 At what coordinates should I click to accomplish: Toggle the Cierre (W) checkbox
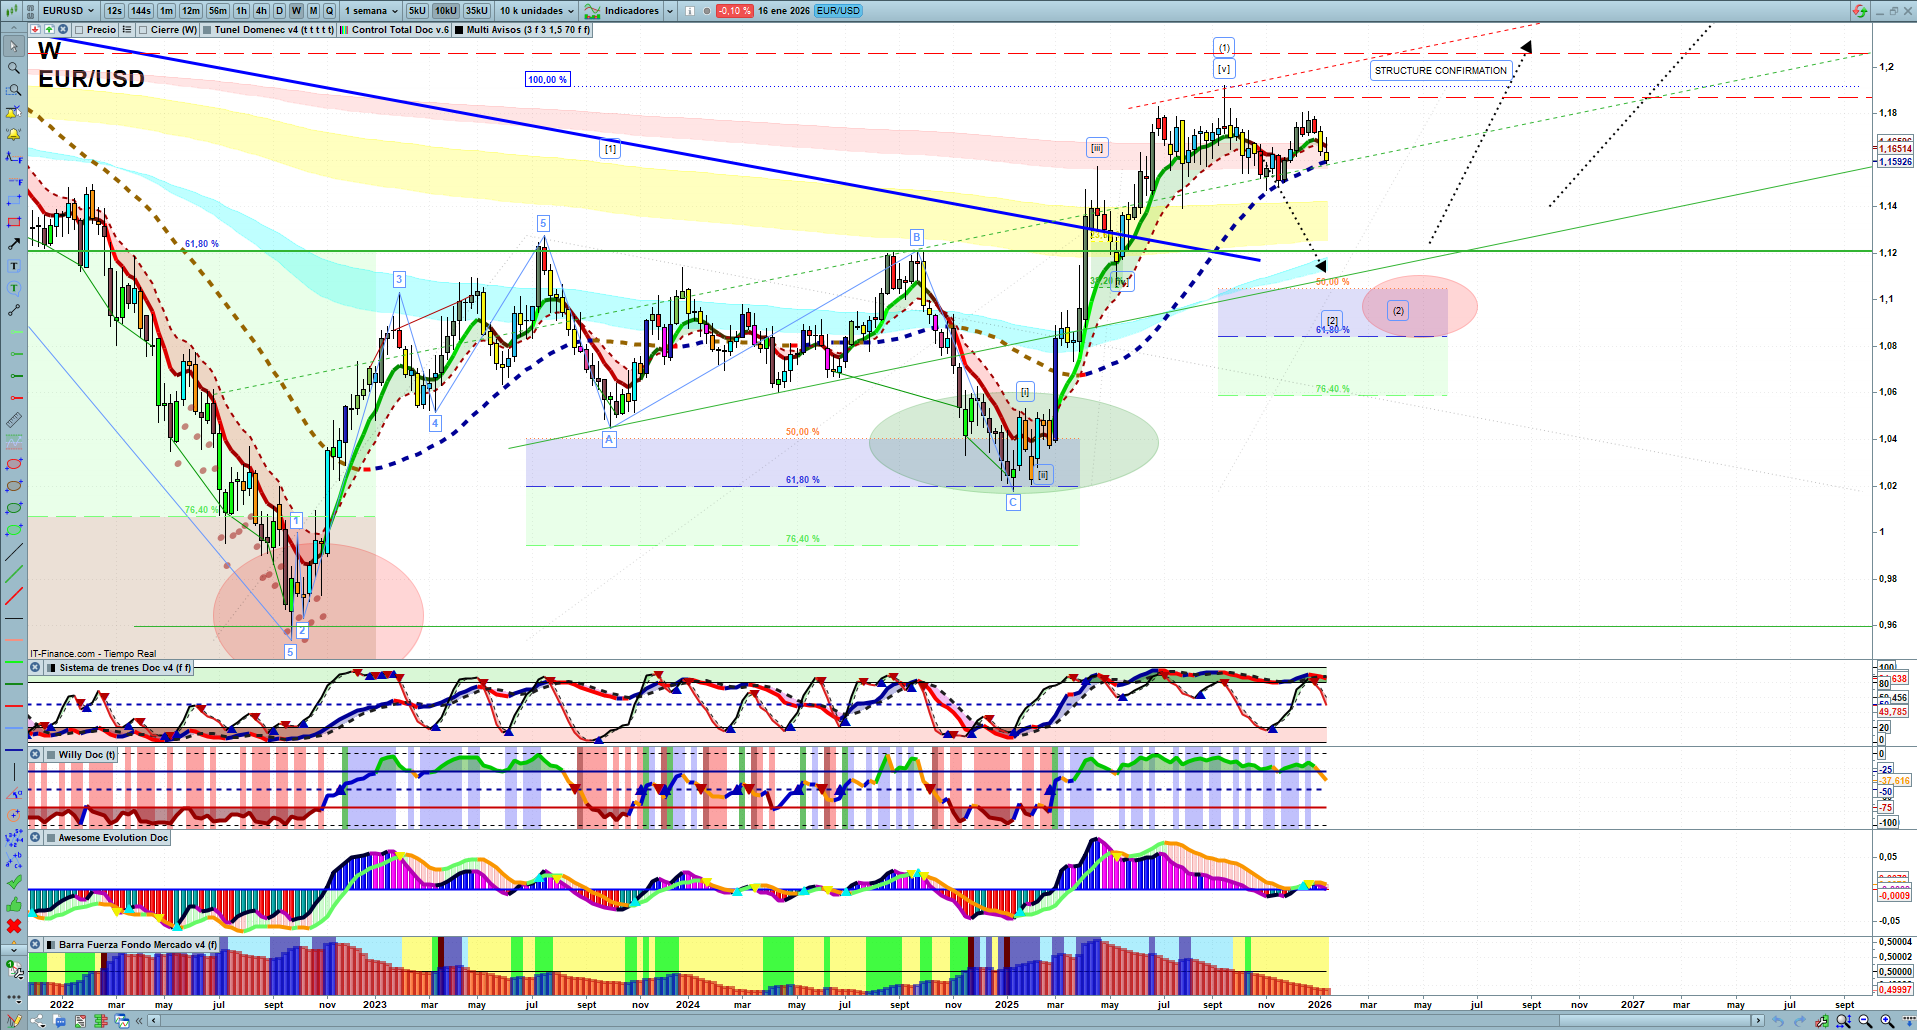[x=143, y=30]
